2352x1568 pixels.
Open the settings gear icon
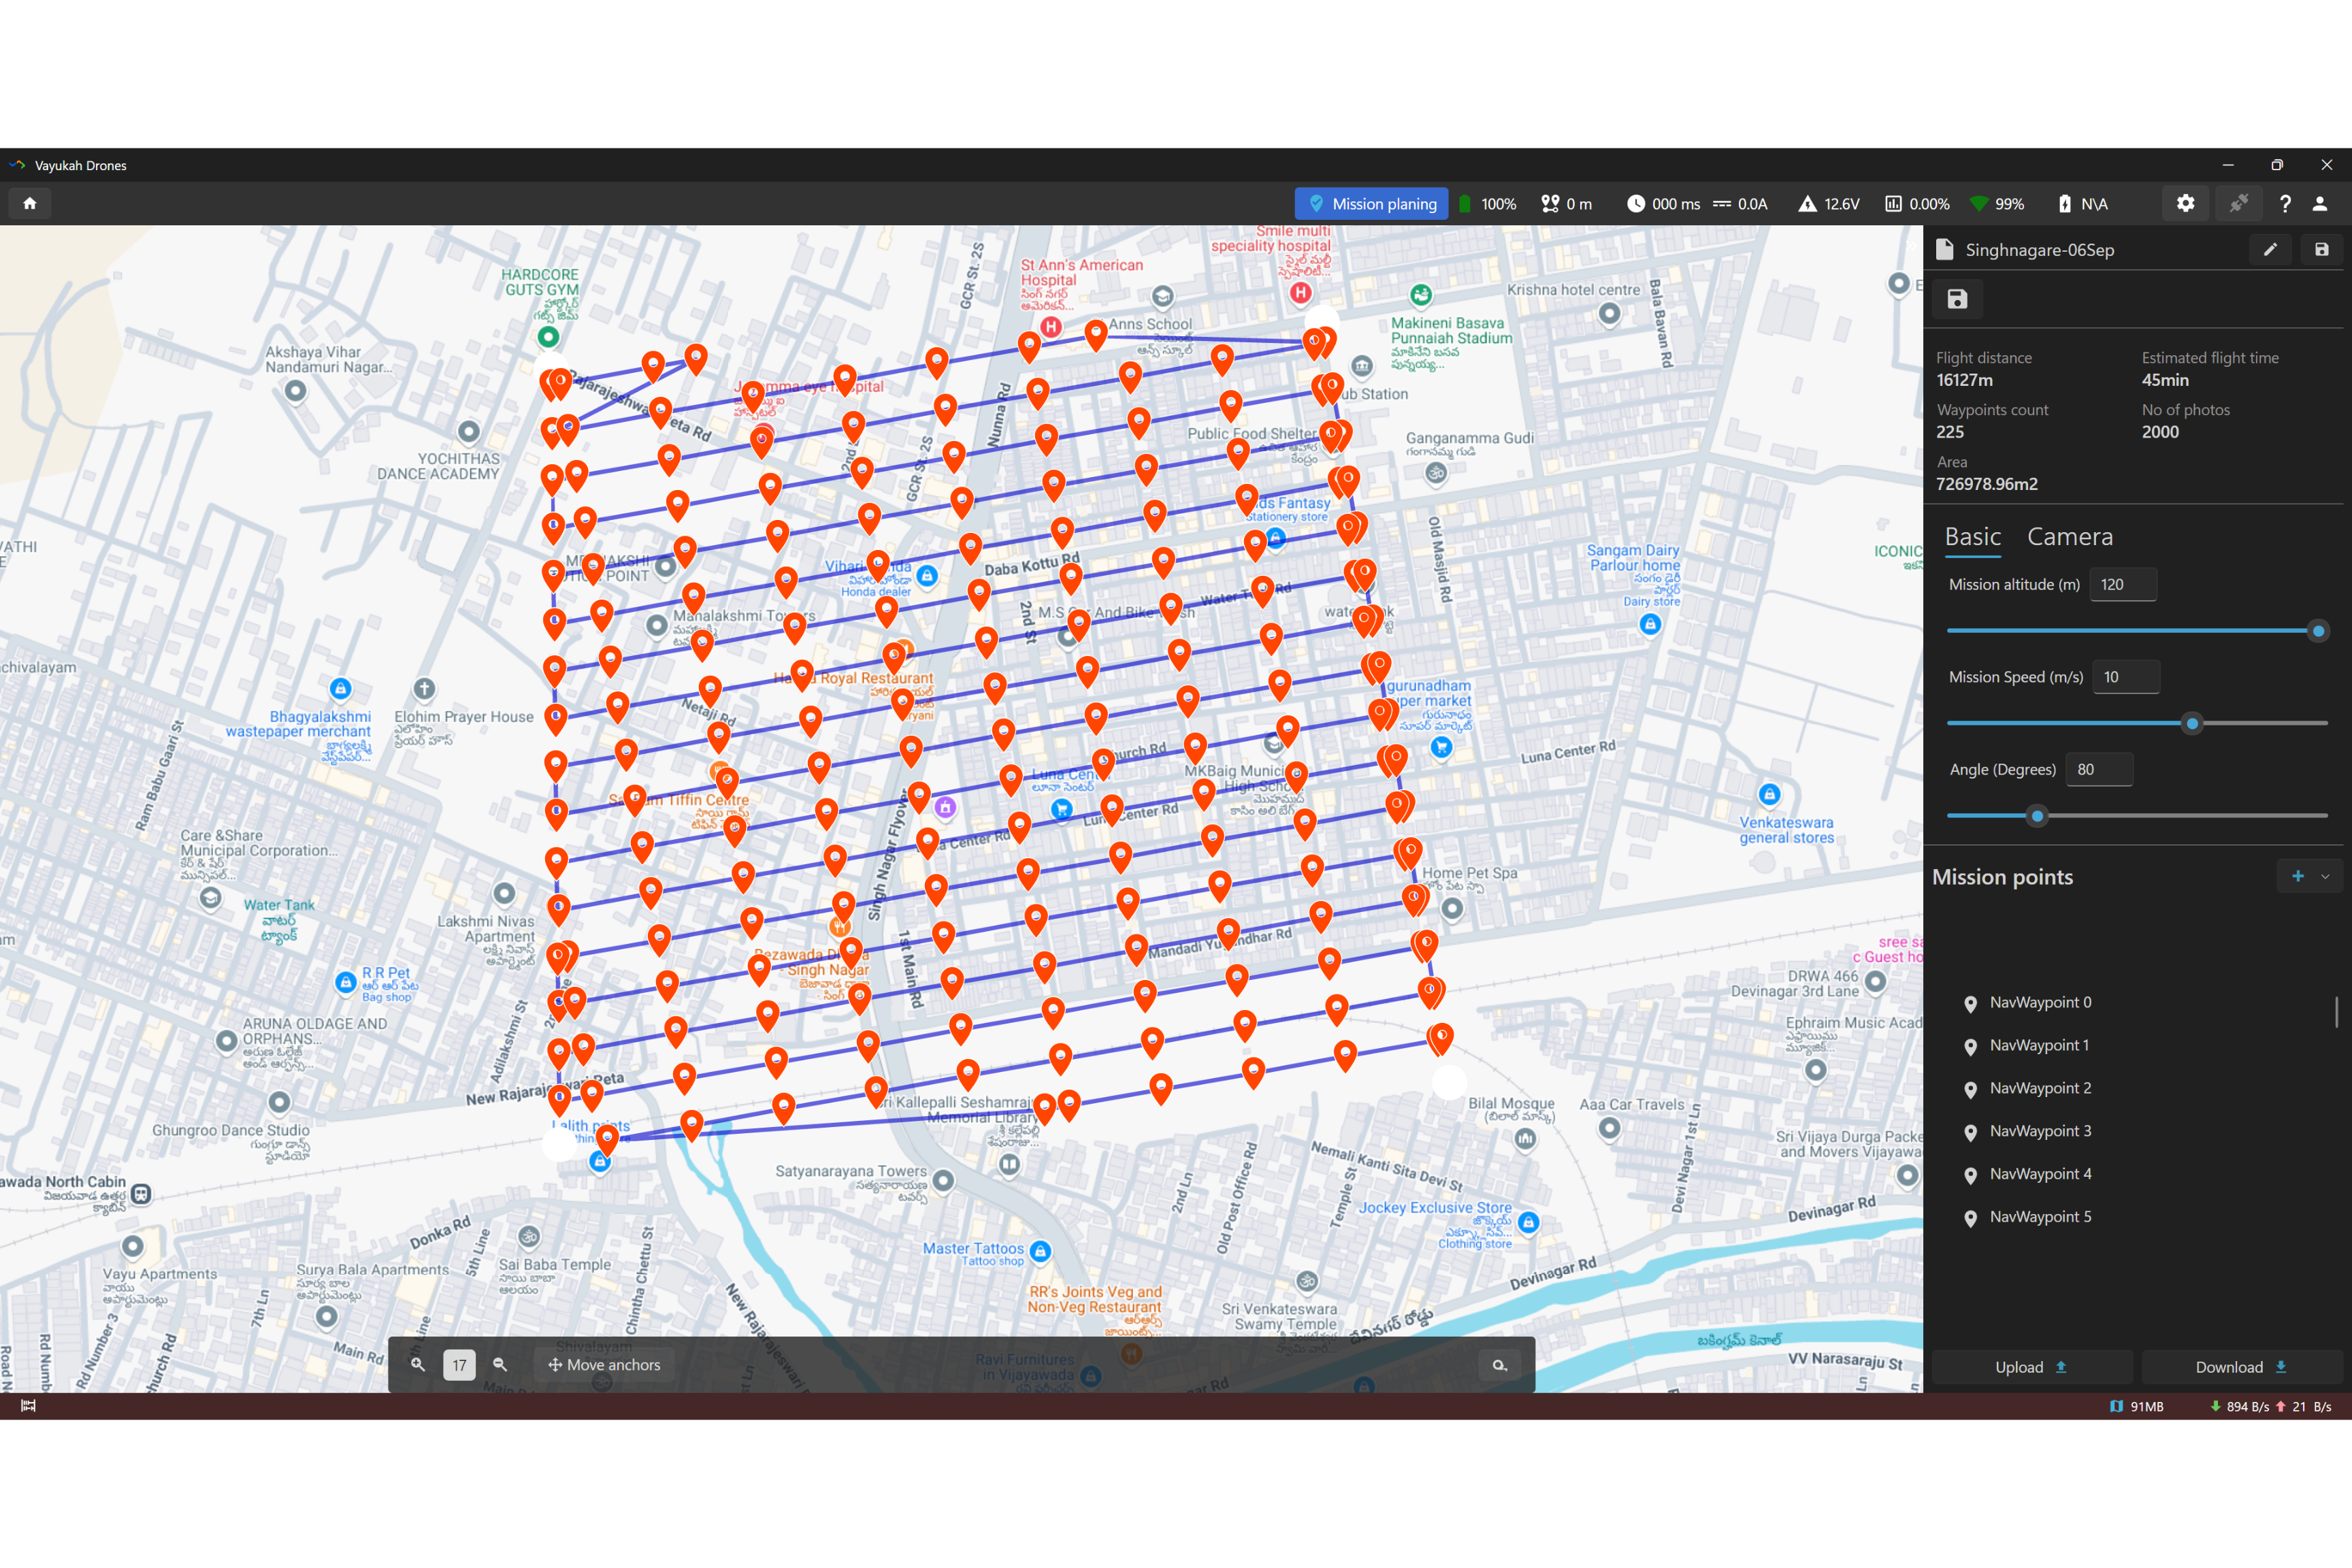(x=2185, y=203)
